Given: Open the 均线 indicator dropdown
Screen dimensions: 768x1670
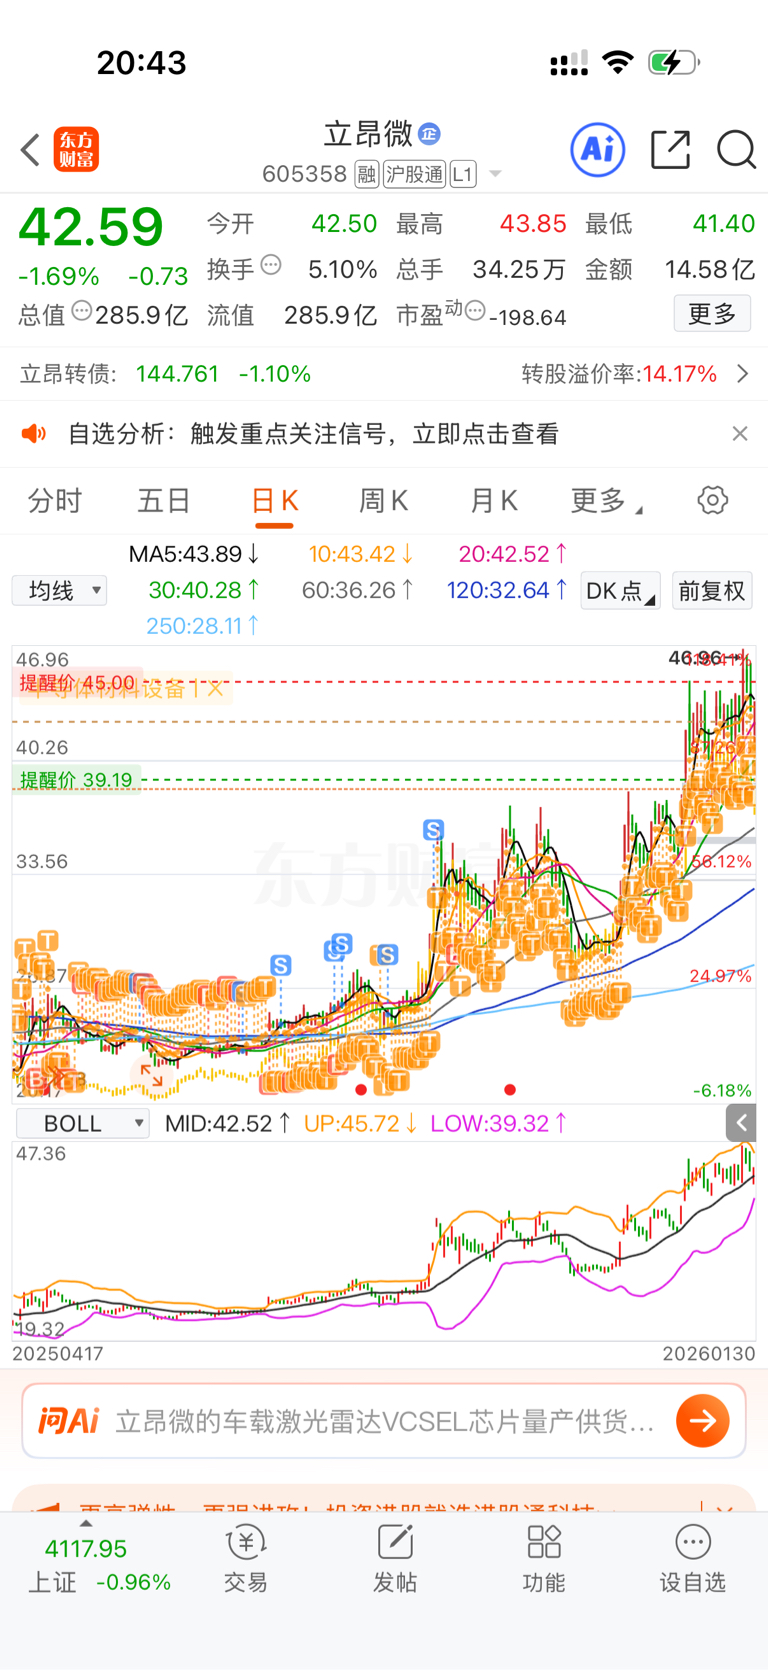Looking at the screenshot, I should tap(59, 591).
